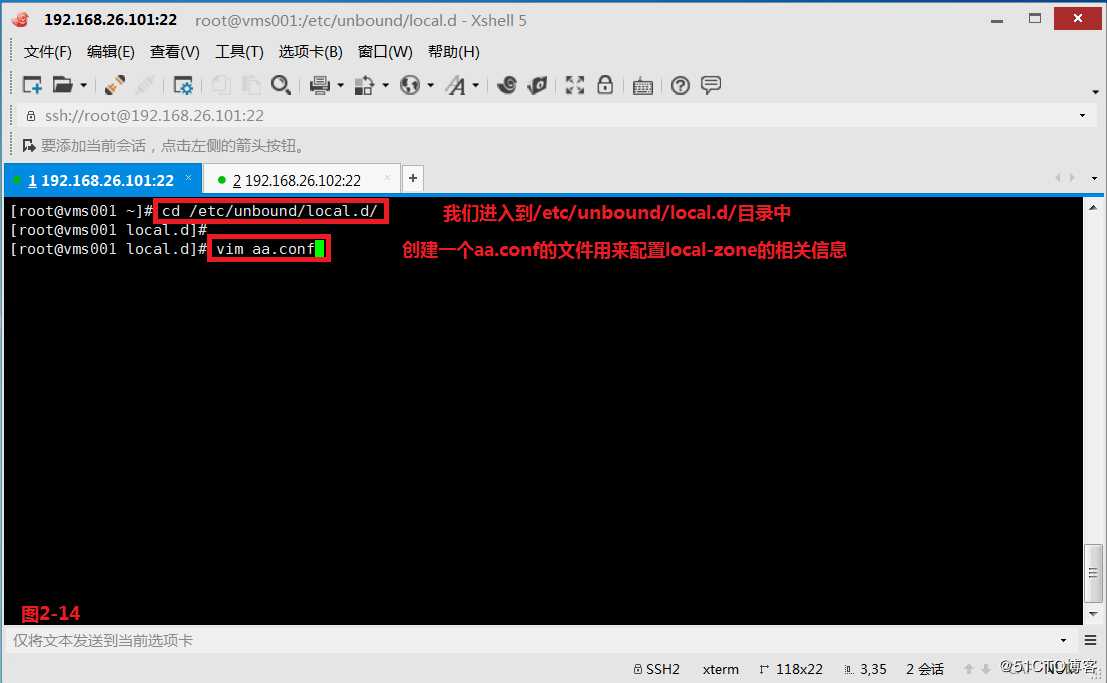This screenshot has height=683, width=1107.
Task: Open the 工具(T) menu
Action: [x=239, y=52]
